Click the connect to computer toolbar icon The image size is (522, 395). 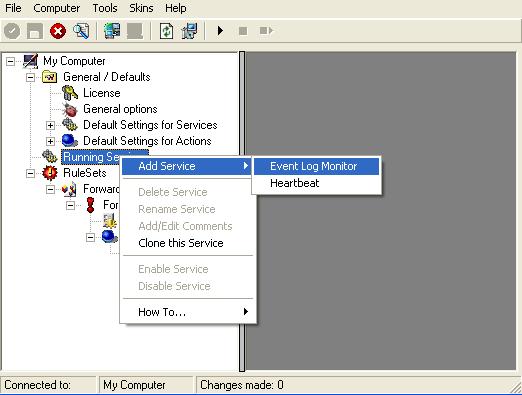click(189, 31)
